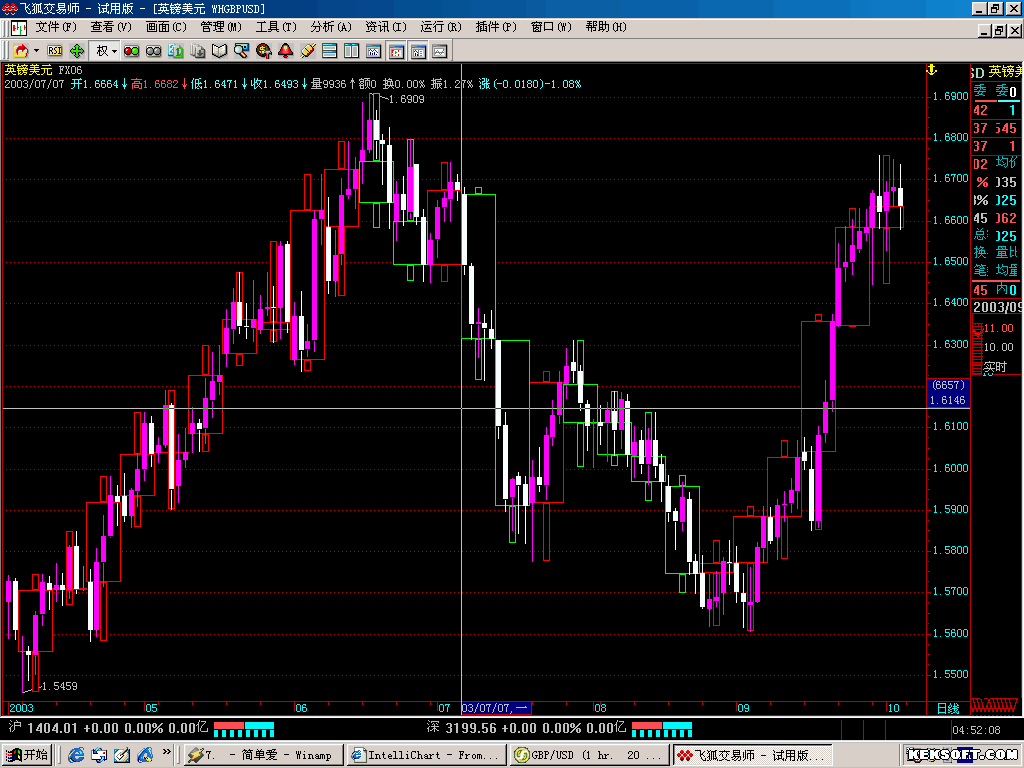This screenshot has height=768, width=1024.
Task: Click the line chart window icon
Action: tap(374, 51)
